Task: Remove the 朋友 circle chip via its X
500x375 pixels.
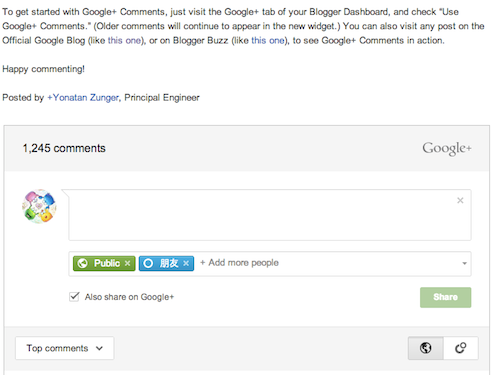Action: click(186, 263)
